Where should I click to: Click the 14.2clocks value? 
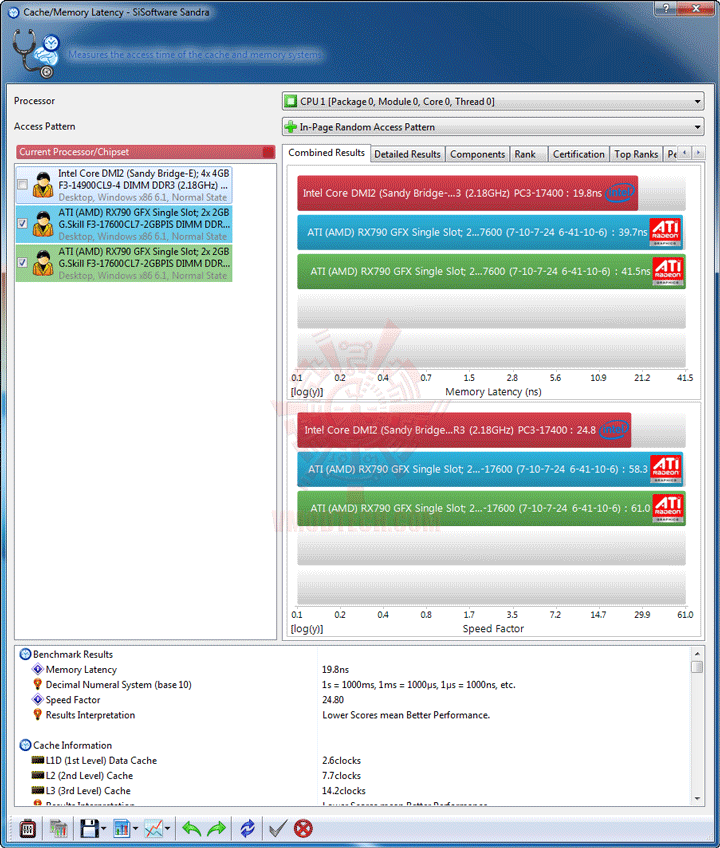tap(344, 791)
